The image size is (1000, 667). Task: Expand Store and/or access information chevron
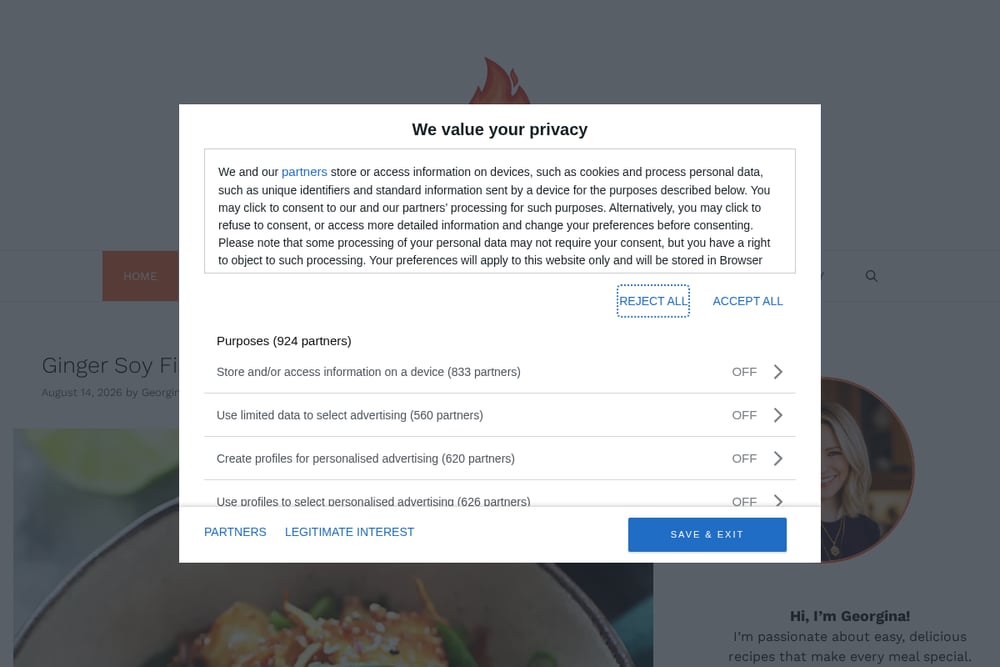point(778,372)
